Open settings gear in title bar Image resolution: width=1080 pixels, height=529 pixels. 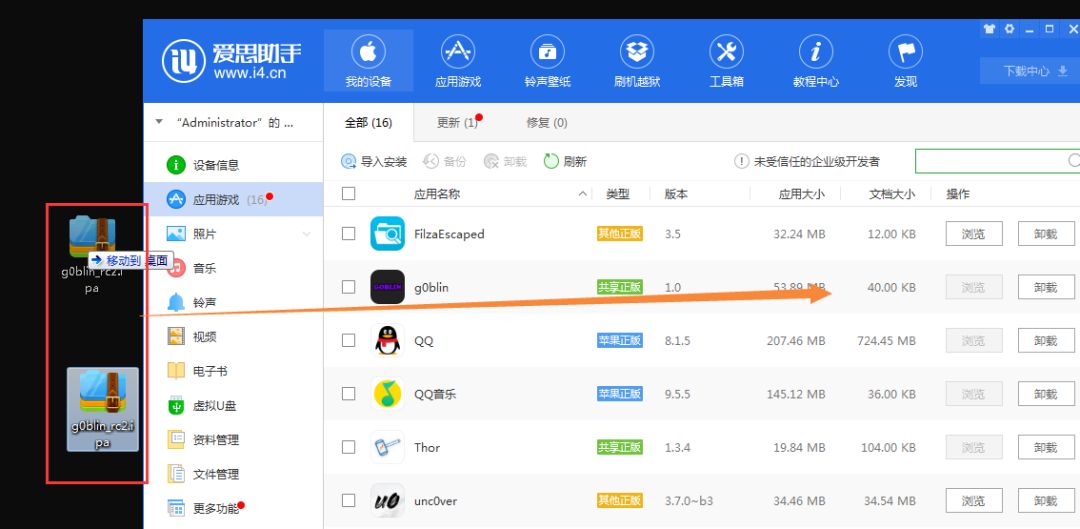(x=1010, y=29)
